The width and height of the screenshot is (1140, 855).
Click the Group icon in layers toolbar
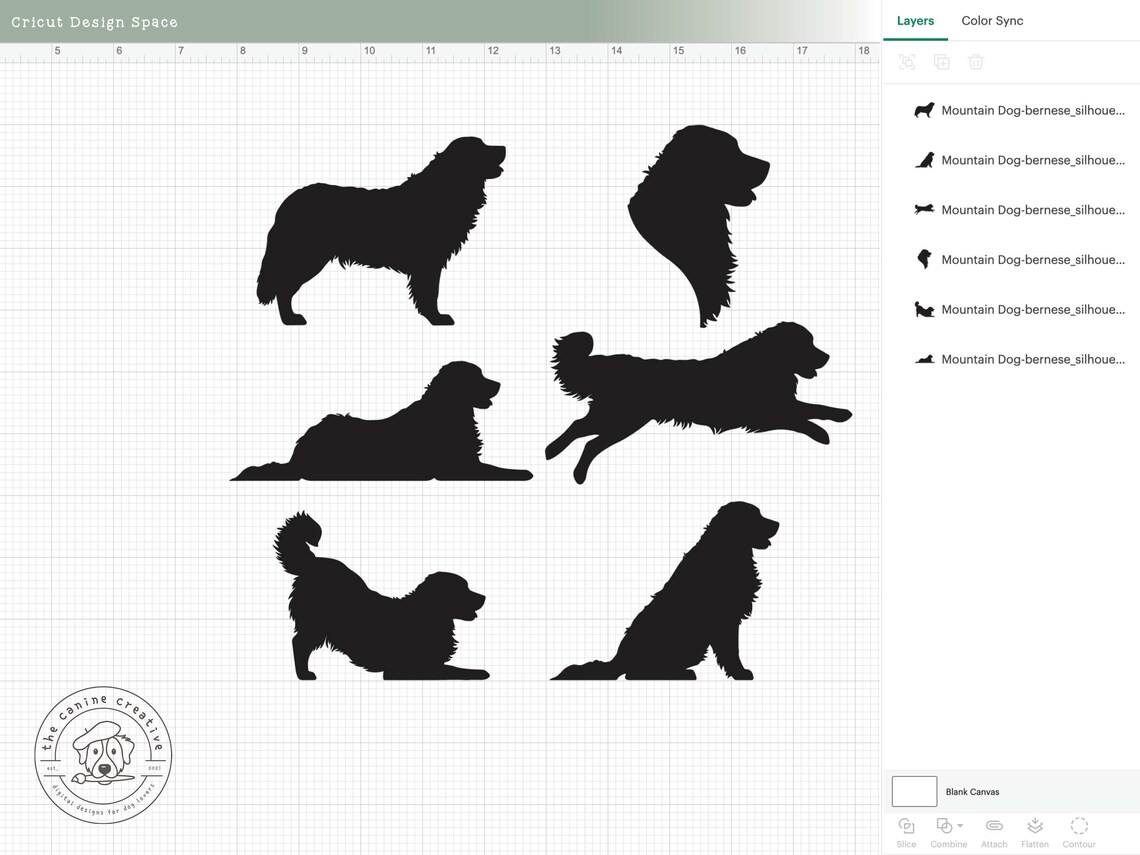907,62
